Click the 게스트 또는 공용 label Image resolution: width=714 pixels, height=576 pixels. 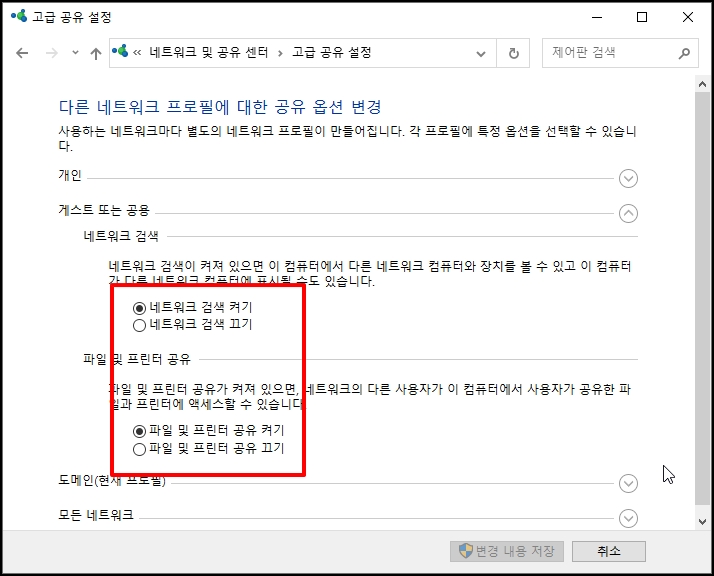[104, 210]
